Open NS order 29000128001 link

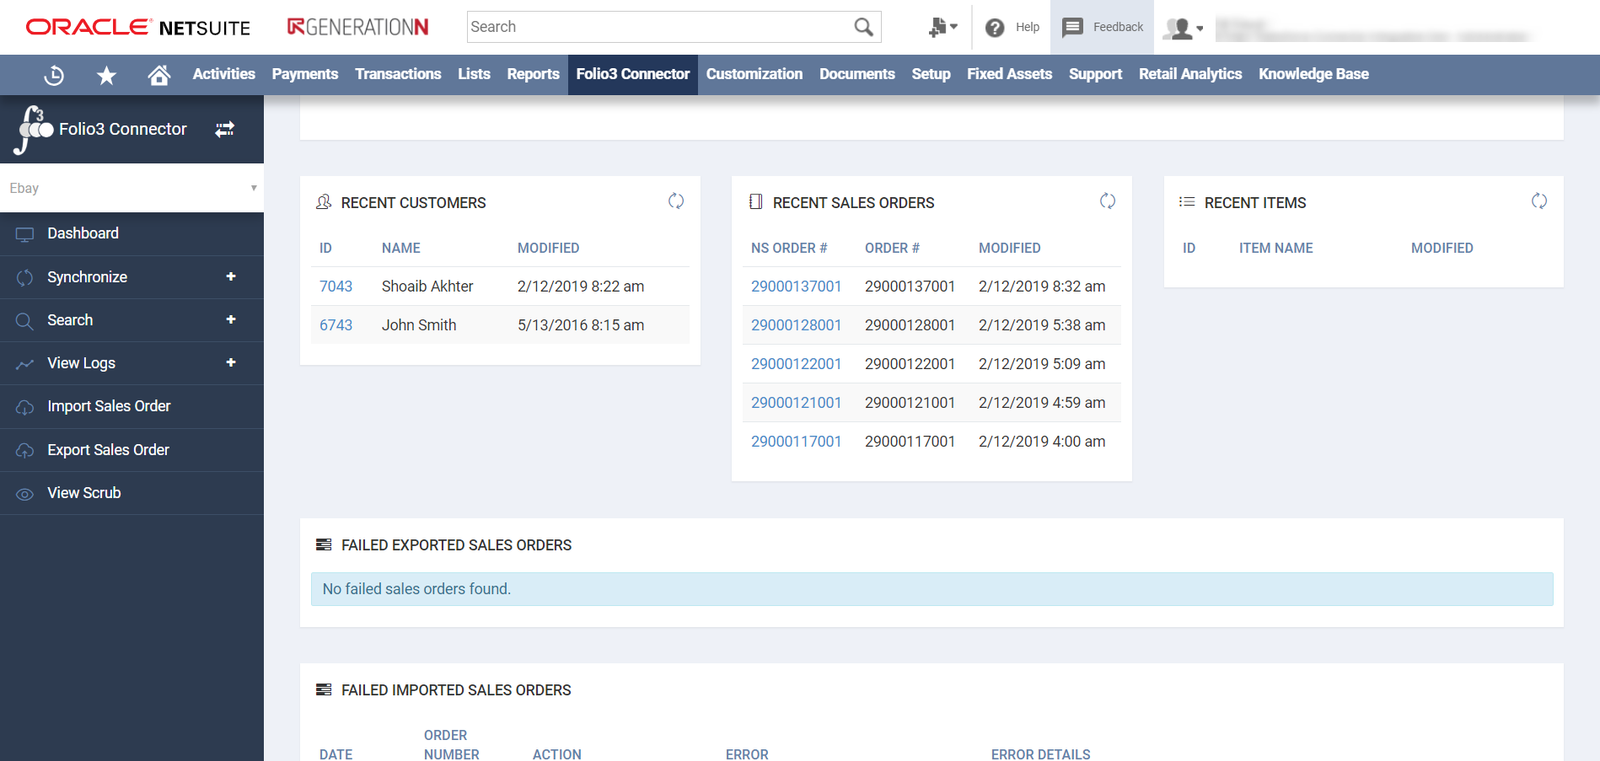(x=796, y=325)
